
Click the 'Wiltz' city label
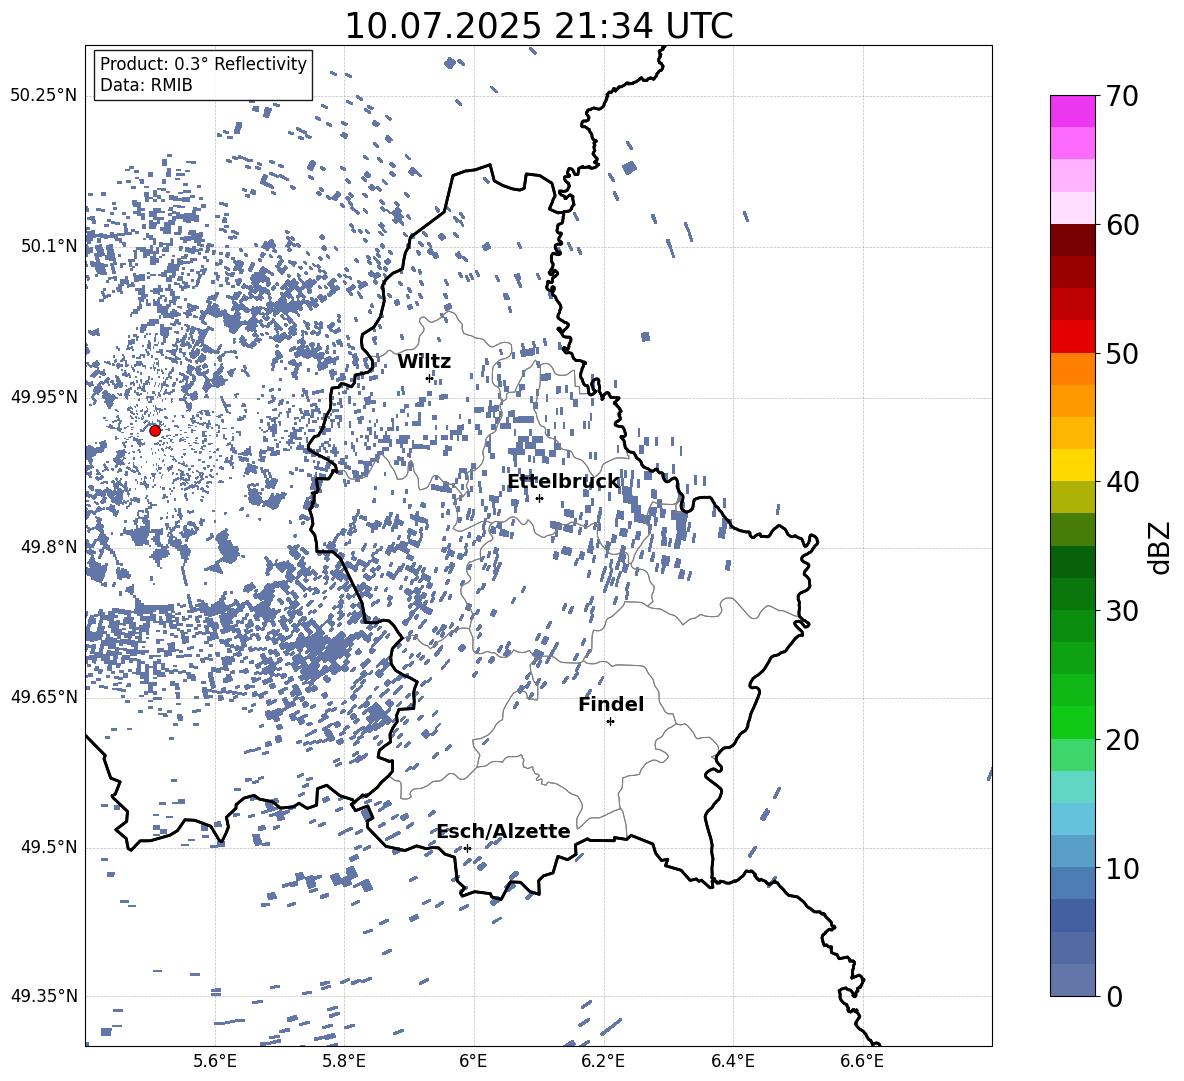point(424,362)
